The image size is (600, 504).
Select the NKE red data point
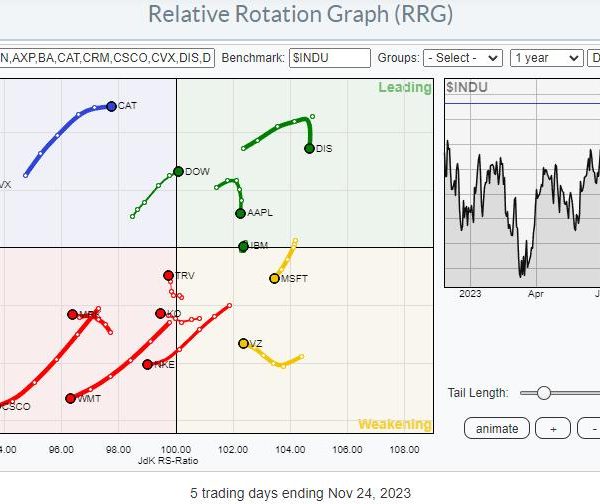point(148,364)
